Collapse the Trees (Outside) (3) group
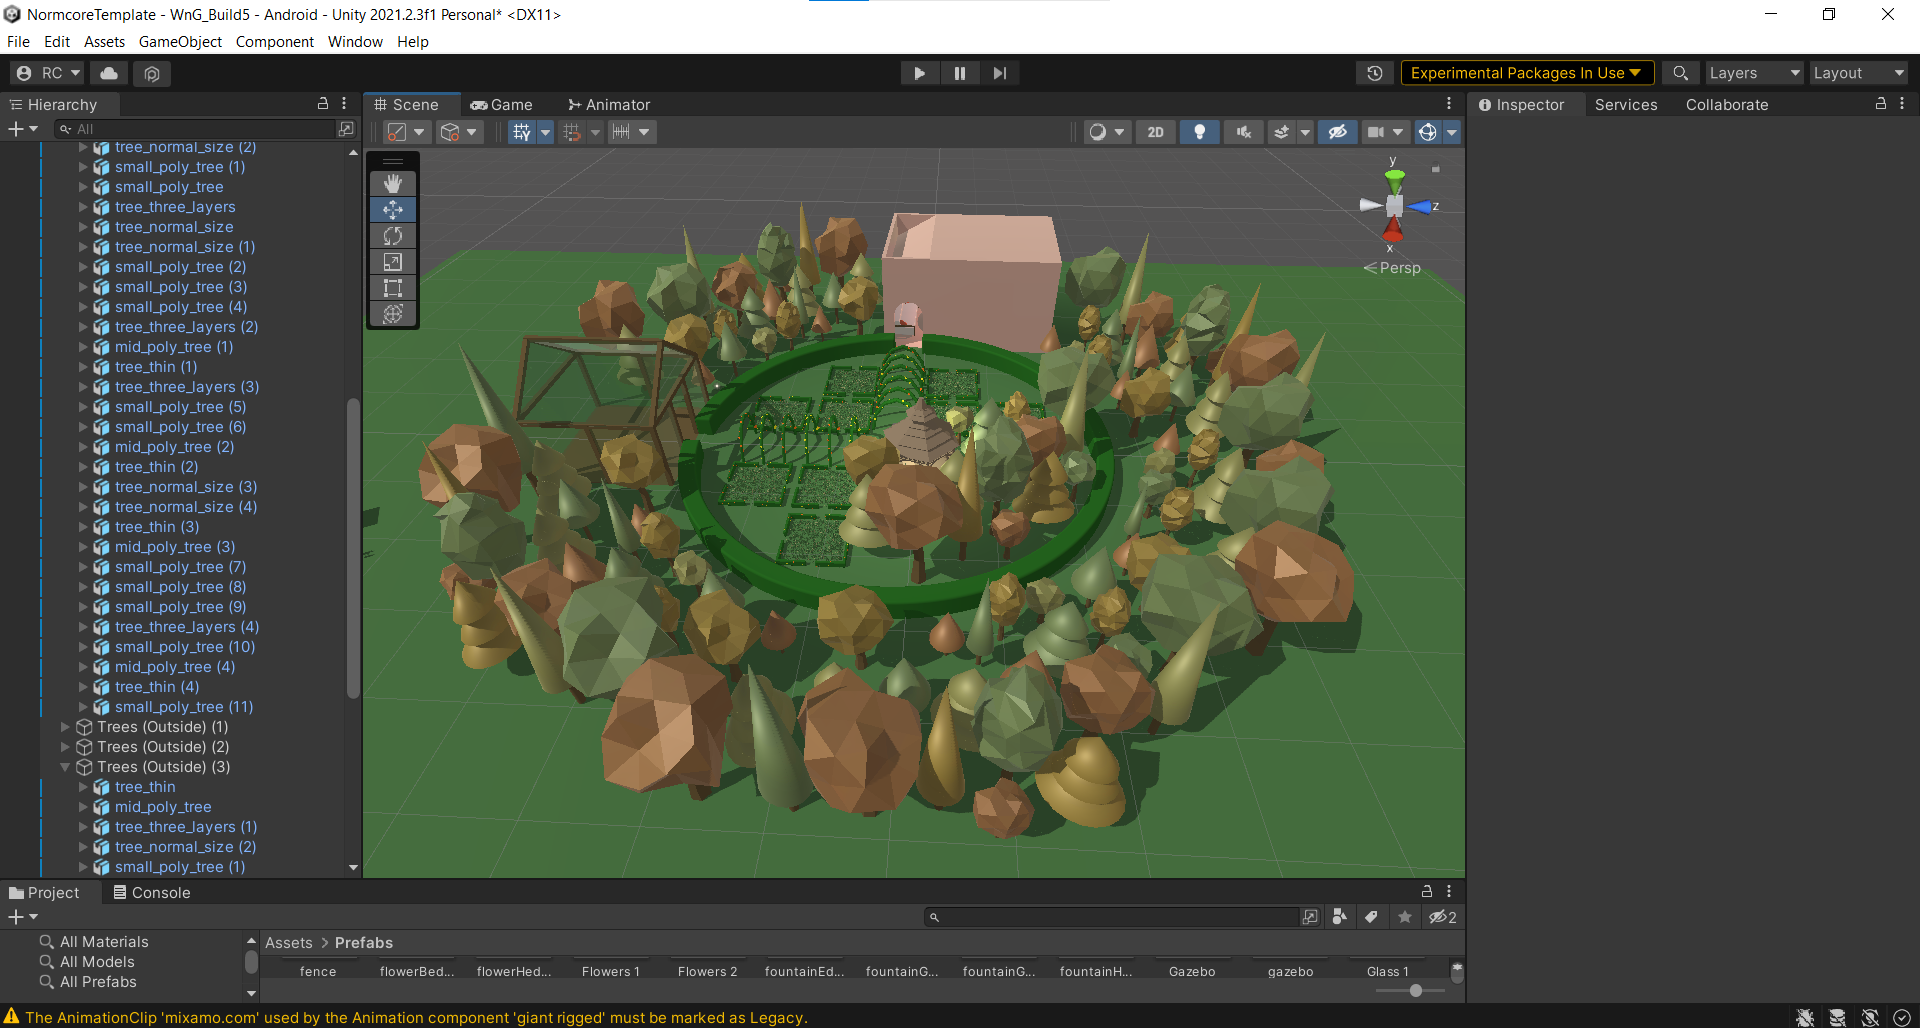 (65, 767)
